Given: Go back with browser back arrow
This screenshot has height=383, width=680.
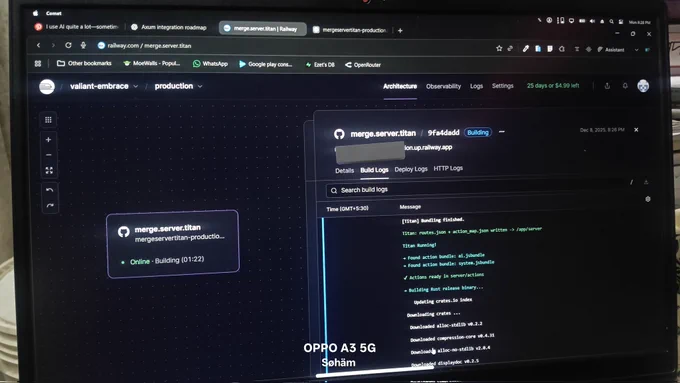Looking at the screenshot, I should (39, 45).
